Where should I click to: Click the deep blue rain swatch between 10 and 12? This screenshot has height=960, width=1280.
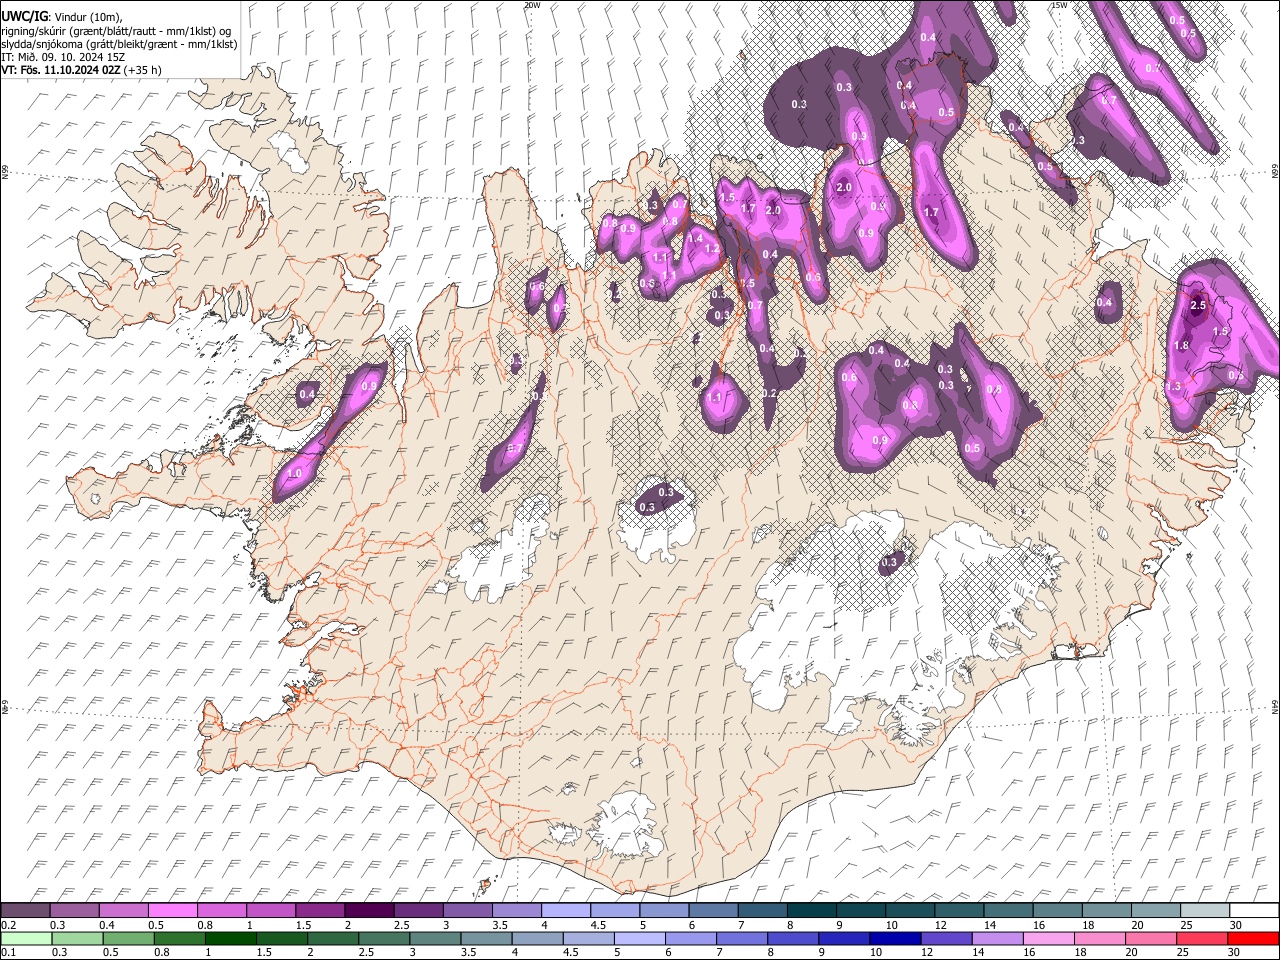tap(896, 938)
